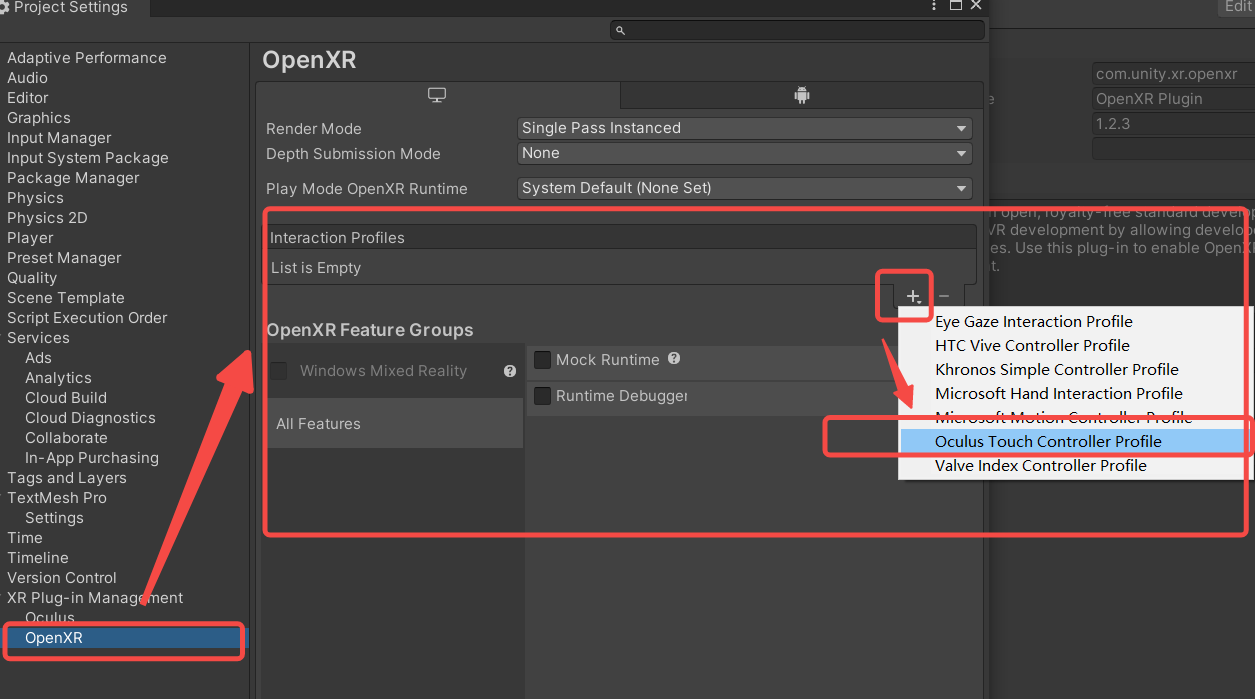Choose Microsoft Hand Interaction Profile
Image resolution: width=1255 pixels, height=699 pixels.
tap(1059, 394)
